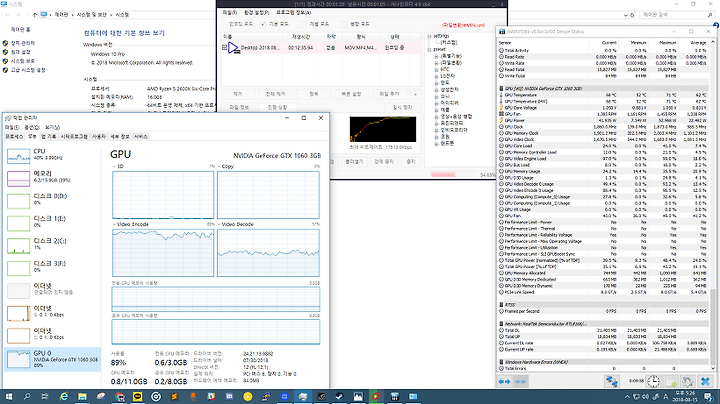Image resolution: width=720 pixels, height=404 pixels.
Task: Select GPU Temperature row in HWiNFO
Action: coord(603,95)
